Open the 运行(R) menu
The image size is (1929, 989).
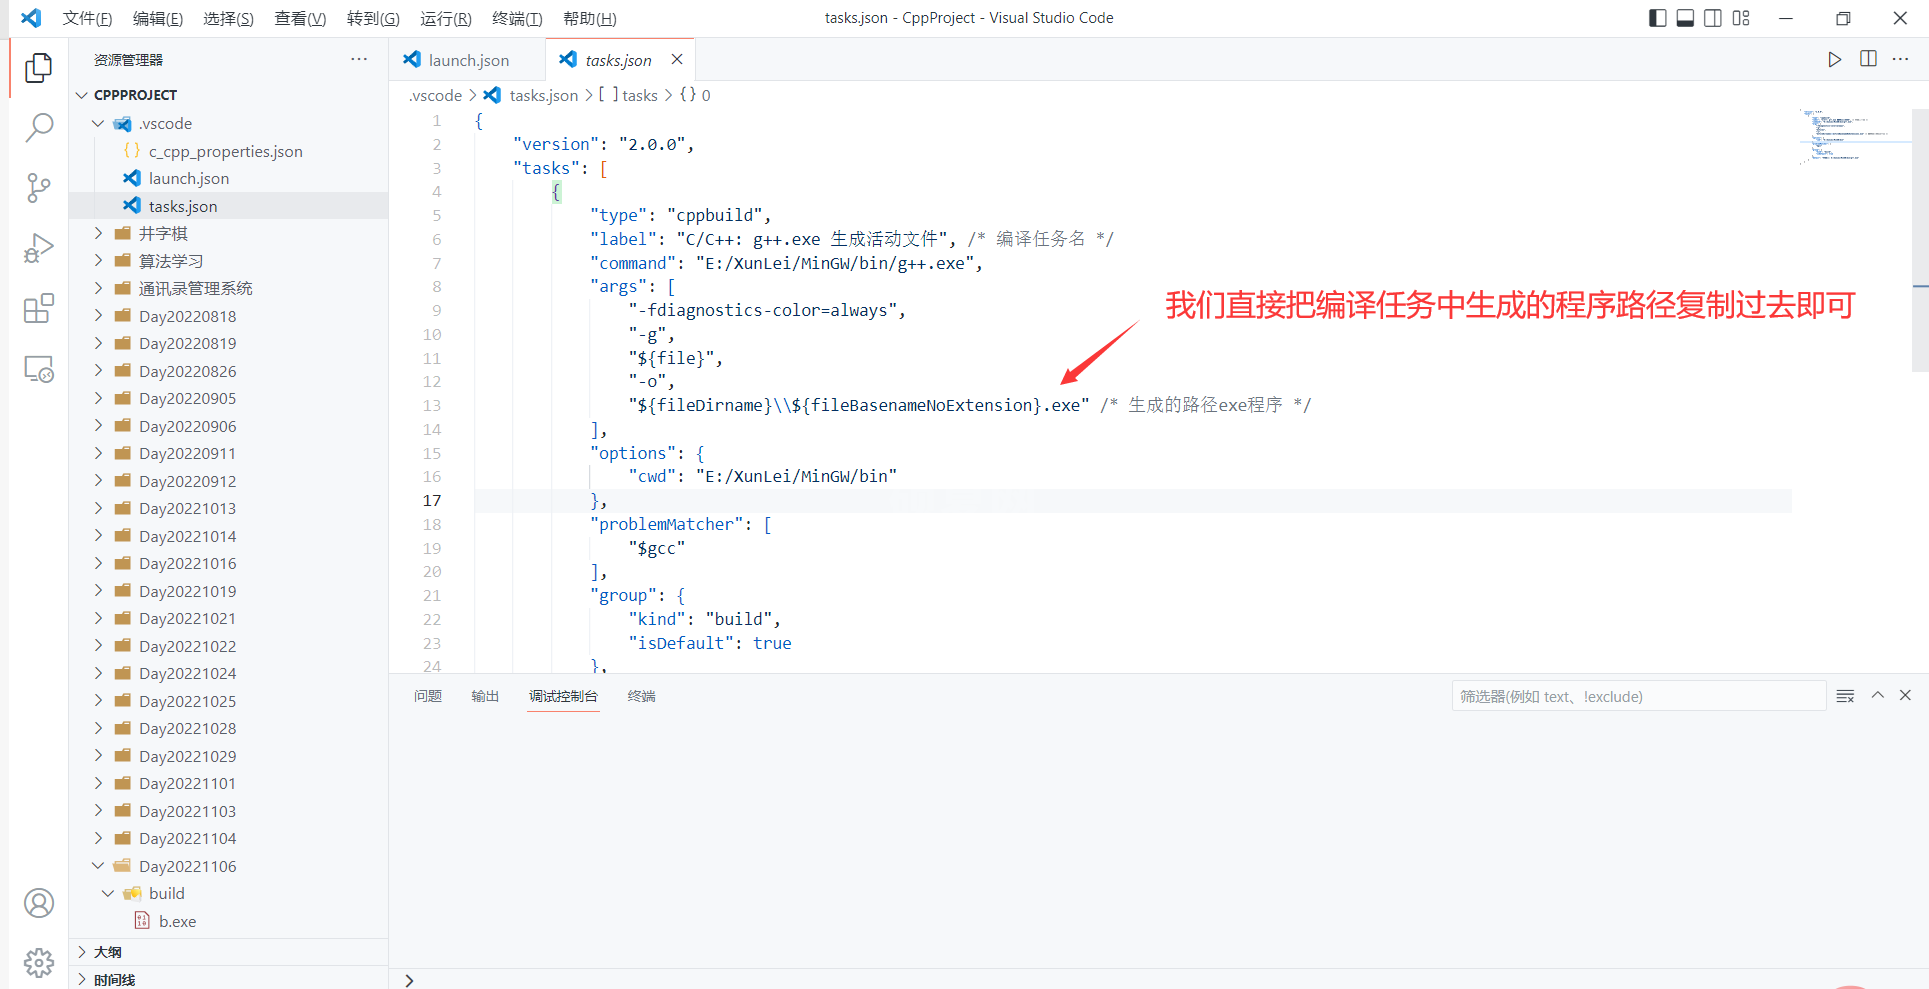click(445, 18)
